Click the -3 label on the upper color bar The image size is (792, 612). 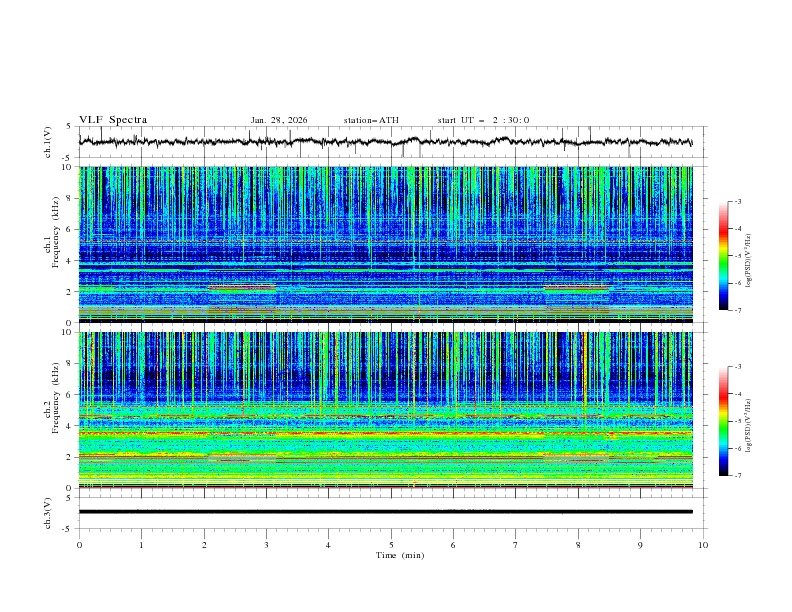click(x=737, y=202)
